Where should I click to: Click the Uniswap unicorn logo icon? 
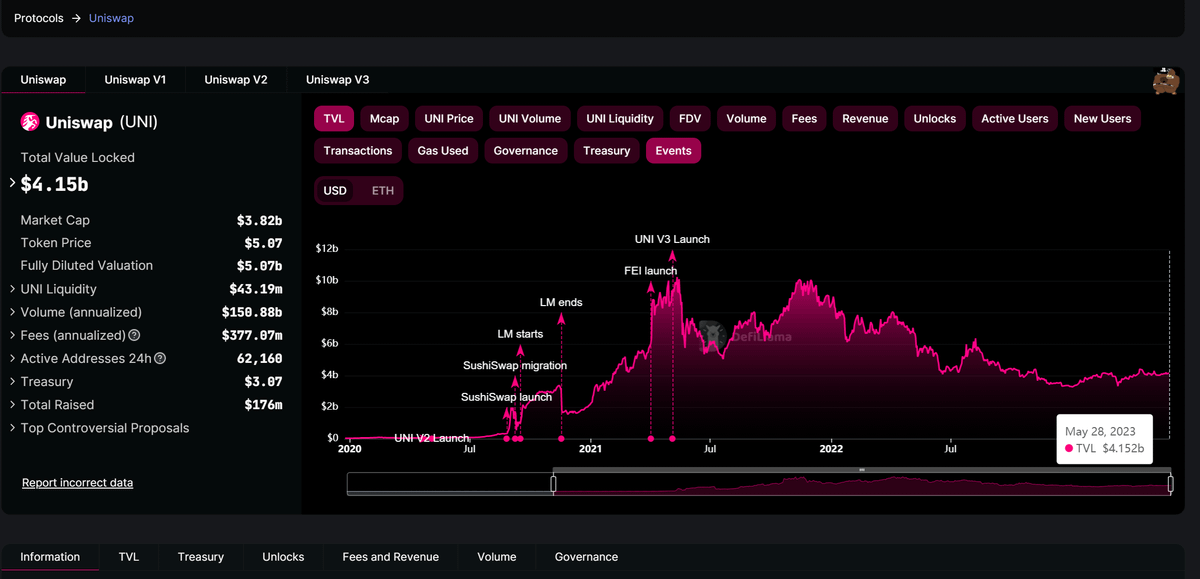[30, 122]
